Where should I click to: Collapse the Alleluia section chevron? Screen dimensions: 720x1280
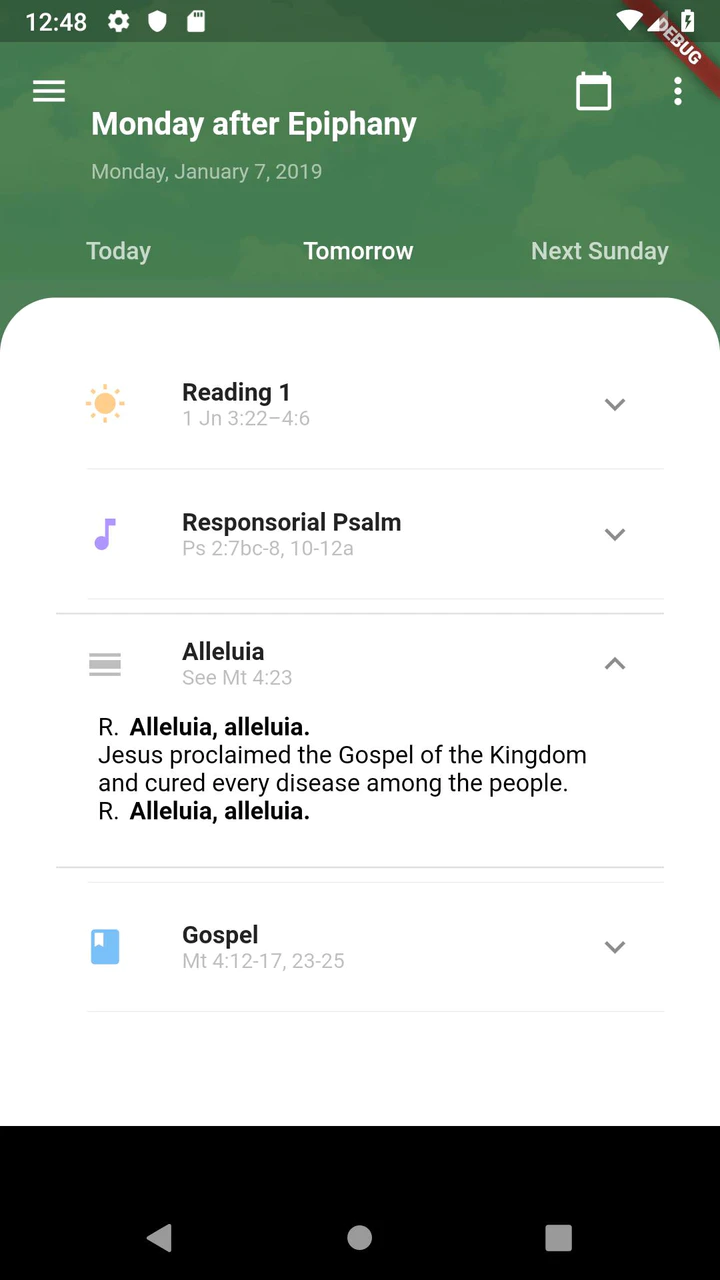click(x=615, y=664)
